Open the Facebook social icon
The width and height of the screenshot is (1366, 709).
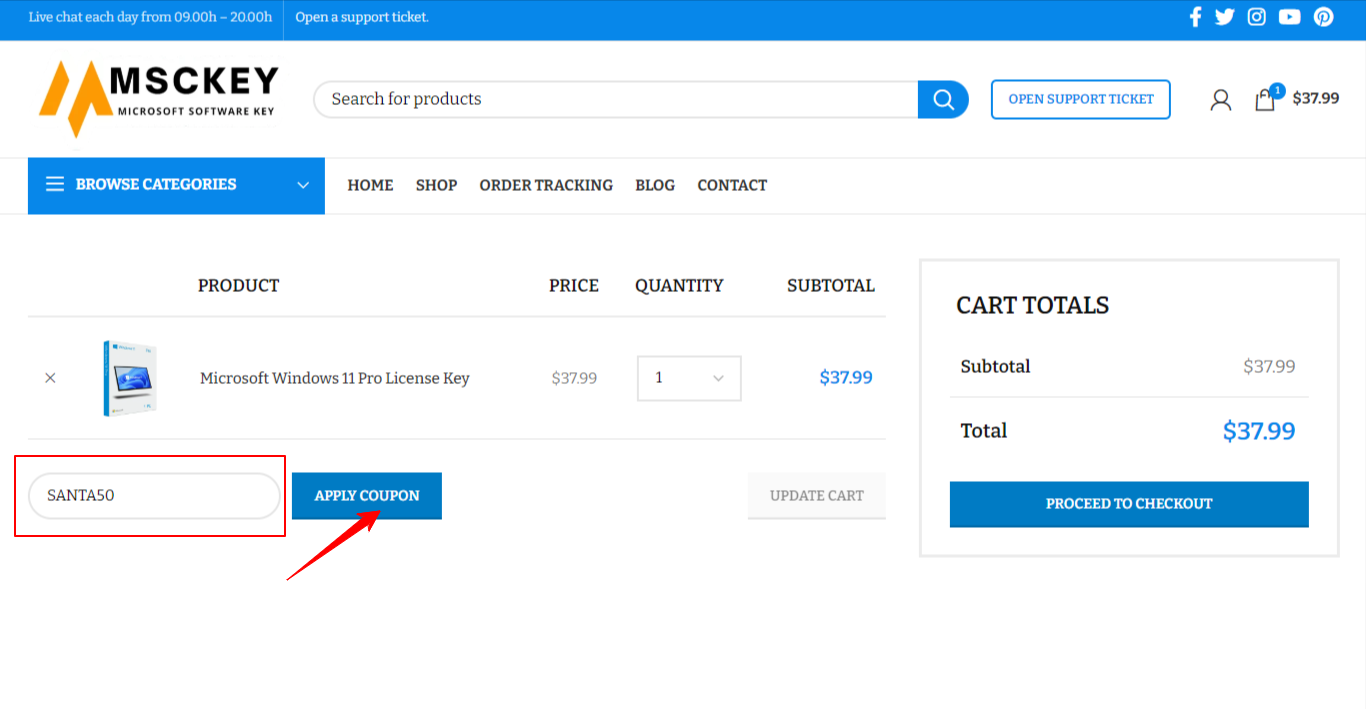pyautogui.click(x=1194, y=17)
